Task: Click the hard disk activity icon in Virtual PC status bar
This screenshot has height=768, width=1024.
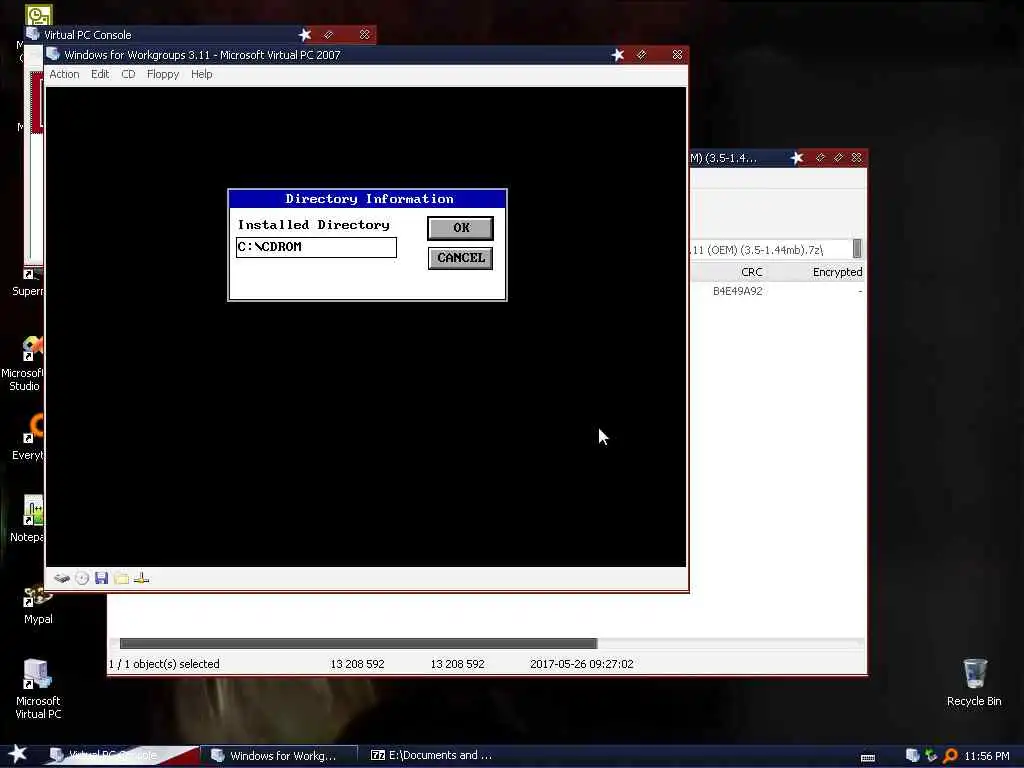Action: coord(62,578)
